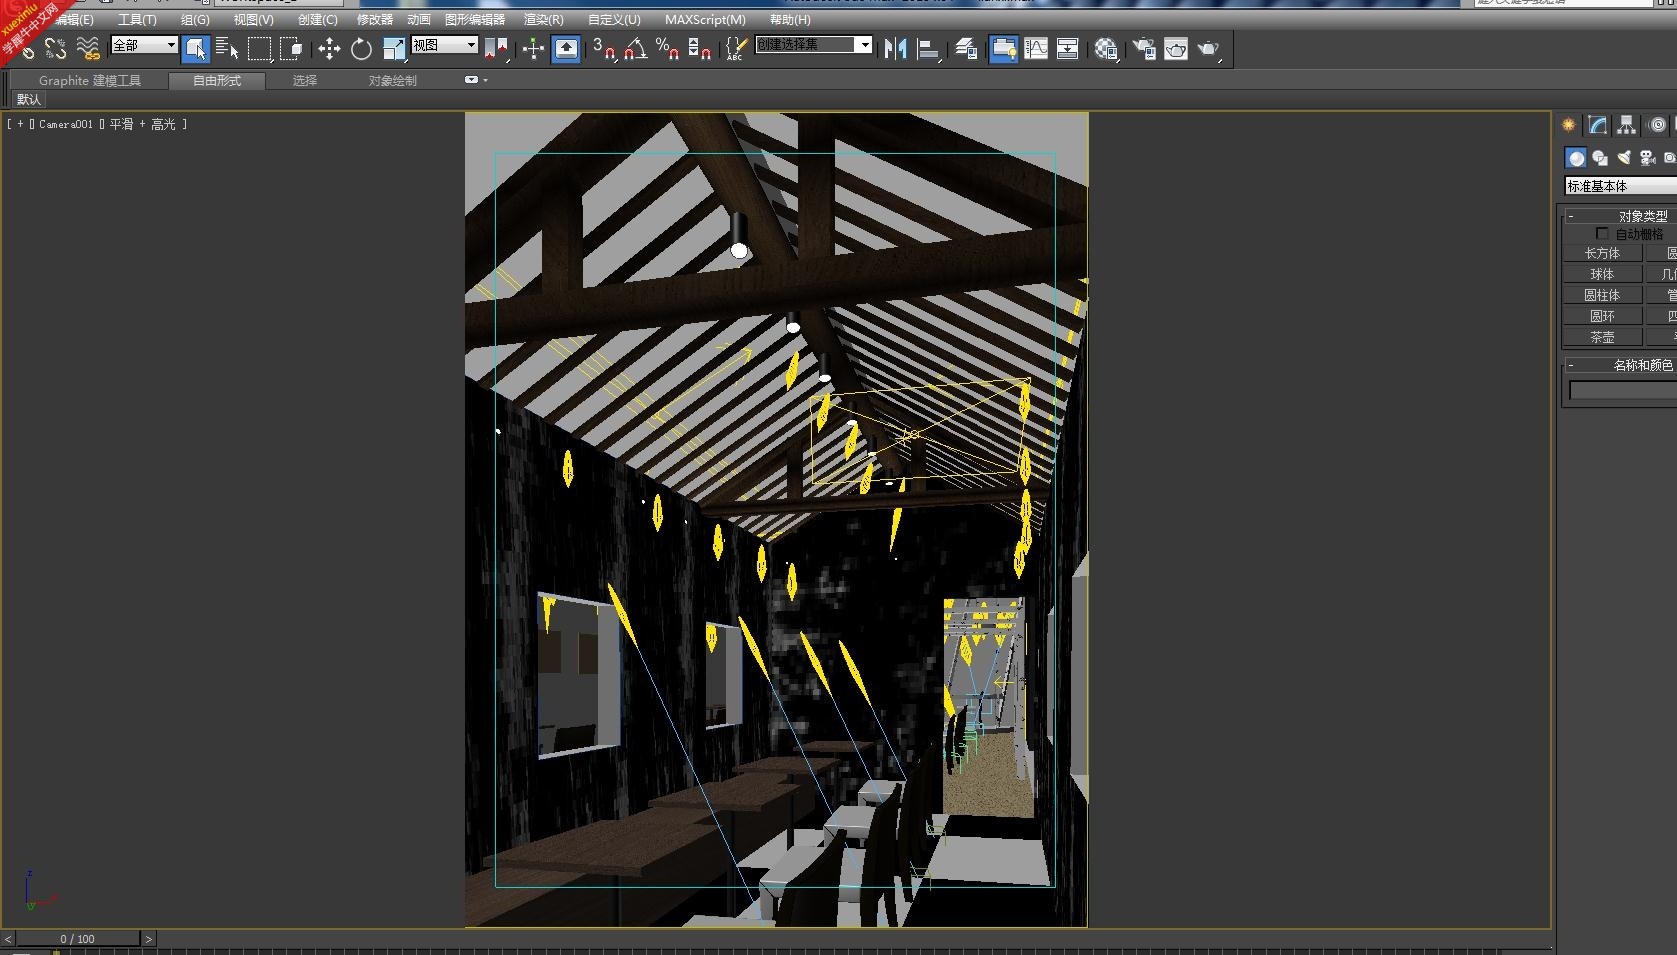Select the Unlink Selection tool
1677x955 pixels.
55,48
